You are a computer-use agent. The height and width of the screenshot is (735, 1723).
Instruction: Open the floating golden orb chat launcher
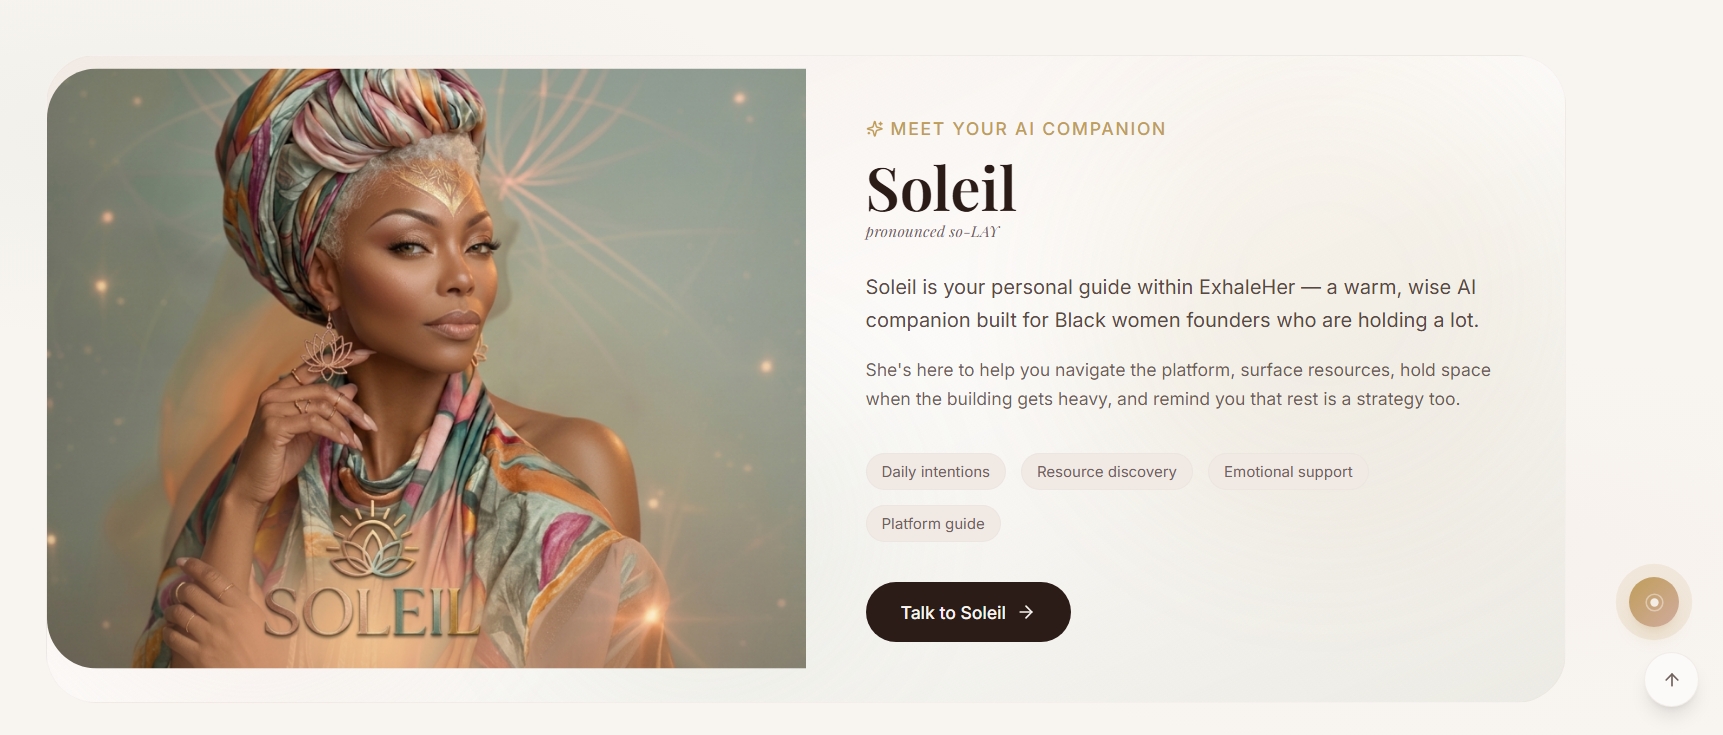tap(1653, 602)
